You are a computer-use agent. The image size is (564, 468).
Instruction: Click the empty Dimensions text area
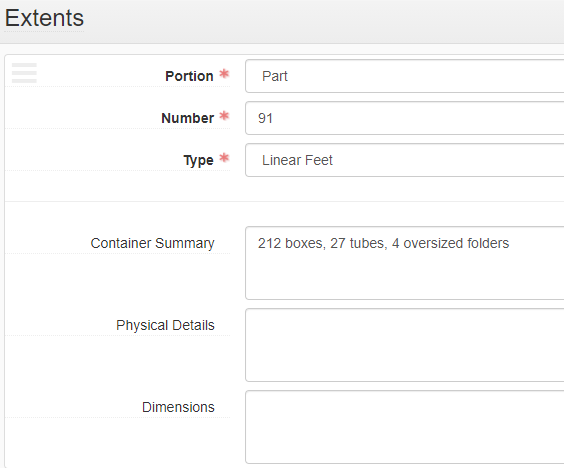(x=405, y=427)
